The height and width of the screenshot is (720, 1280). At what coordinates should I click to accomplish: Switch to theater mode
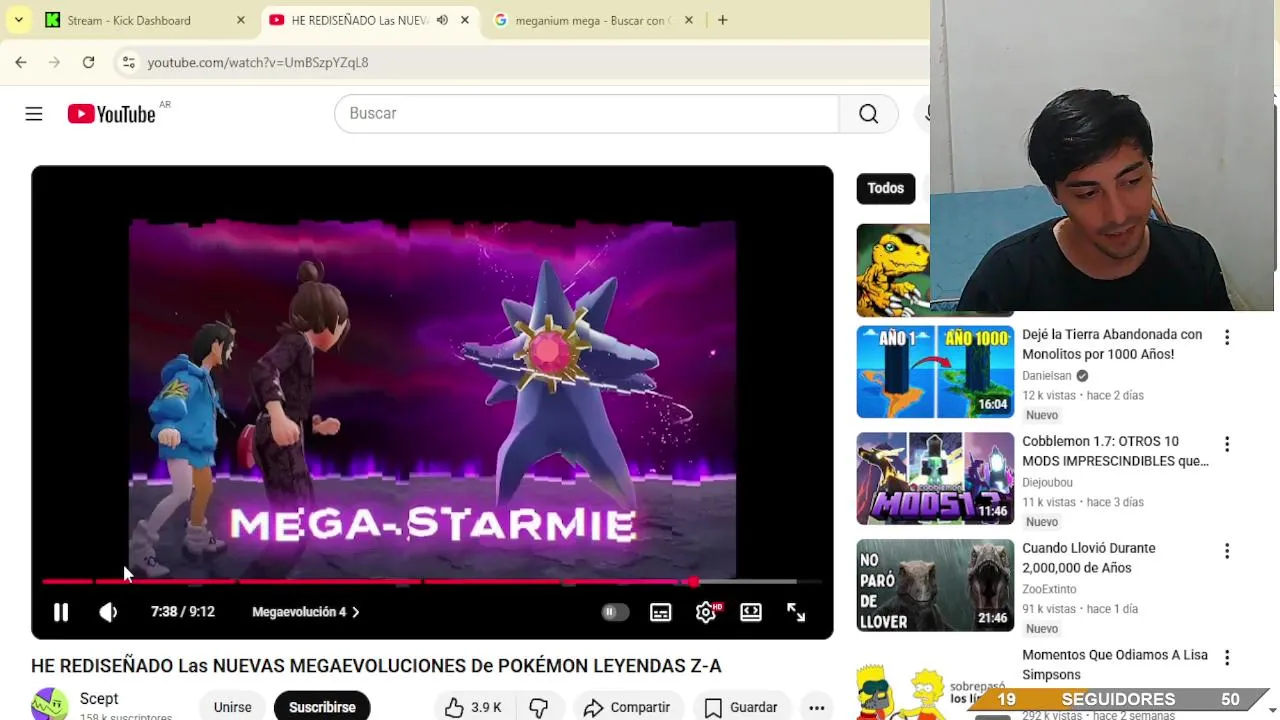(751, 612)
